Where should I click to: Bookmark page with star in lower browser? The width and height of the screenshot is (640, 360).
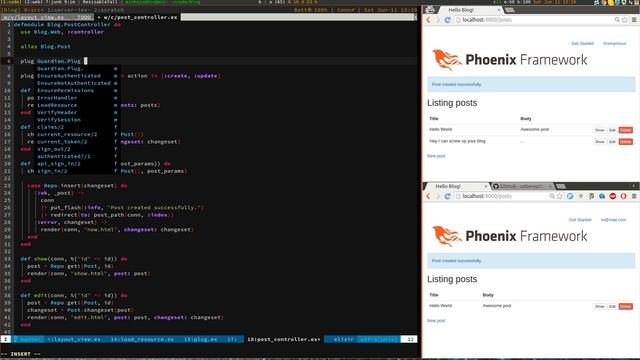tap(560, 196)
